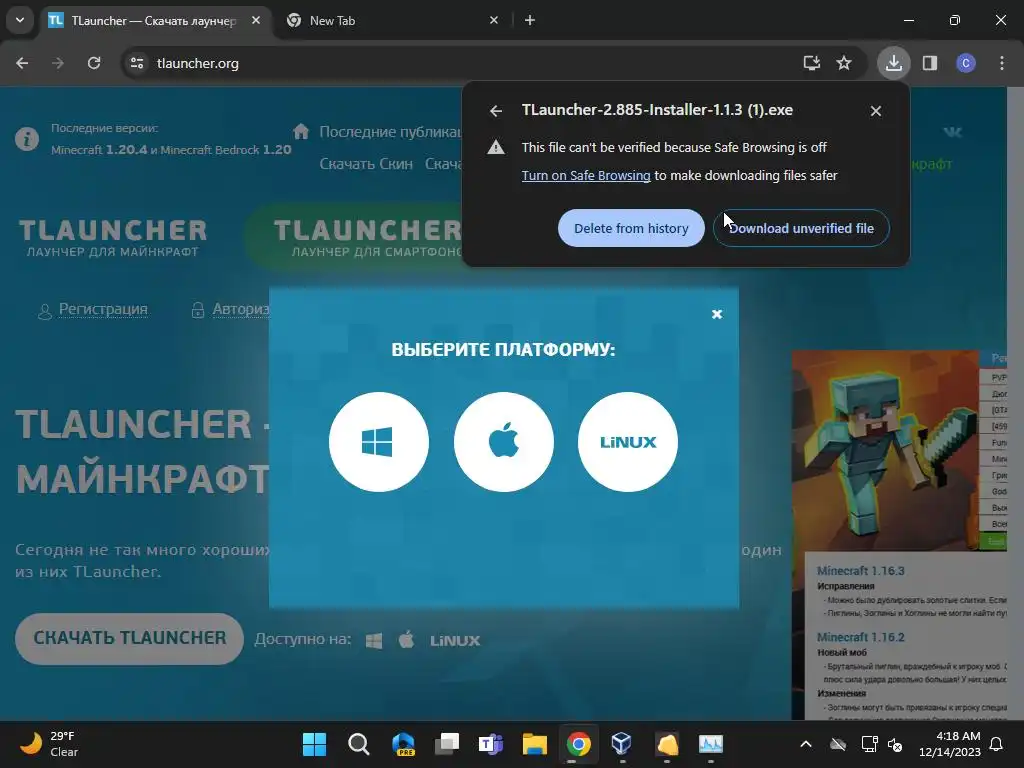1024x768 pixels.
Task: Click the install app icon in address bar
Action: tap(811, 63)
